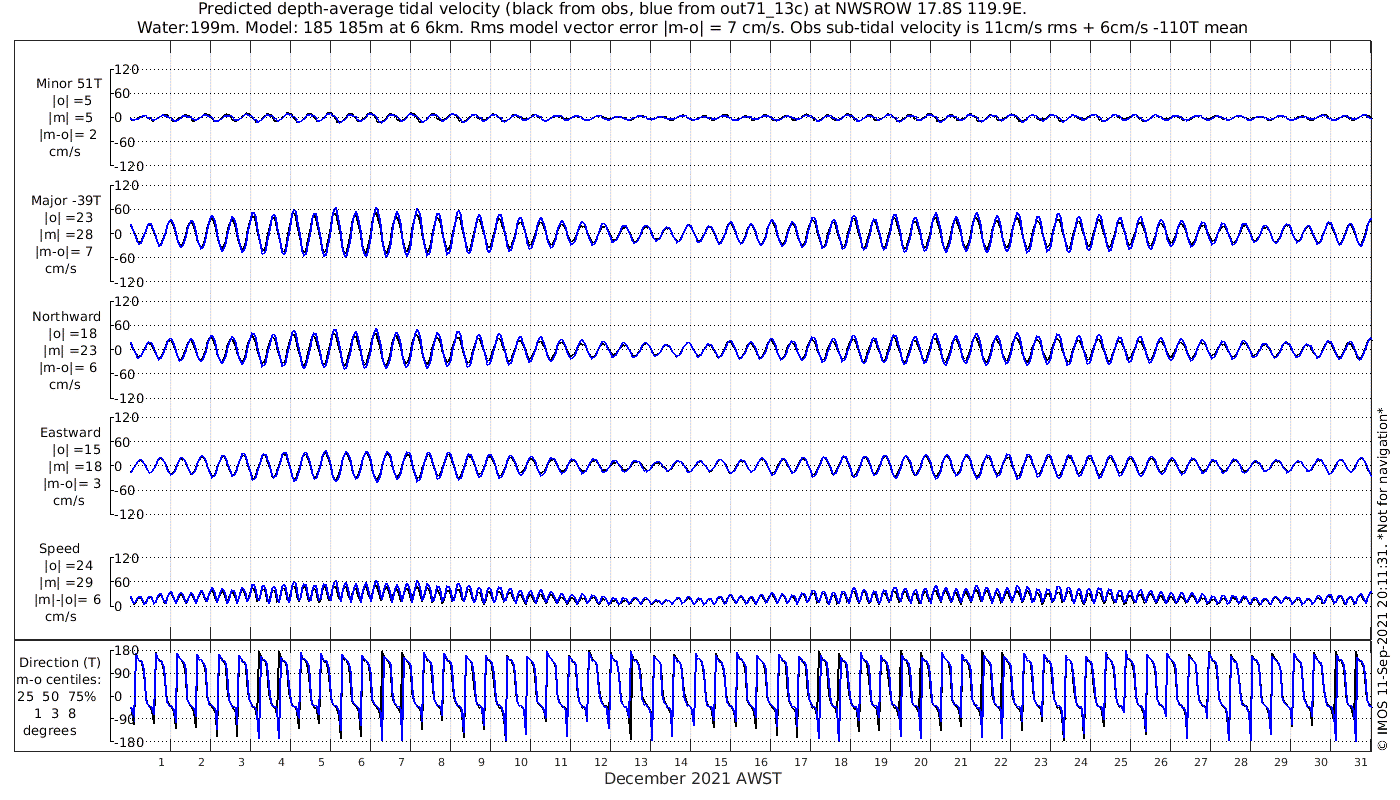
Task: Click the "-90" tick on the Direction axis
Action: pos(125,719)
